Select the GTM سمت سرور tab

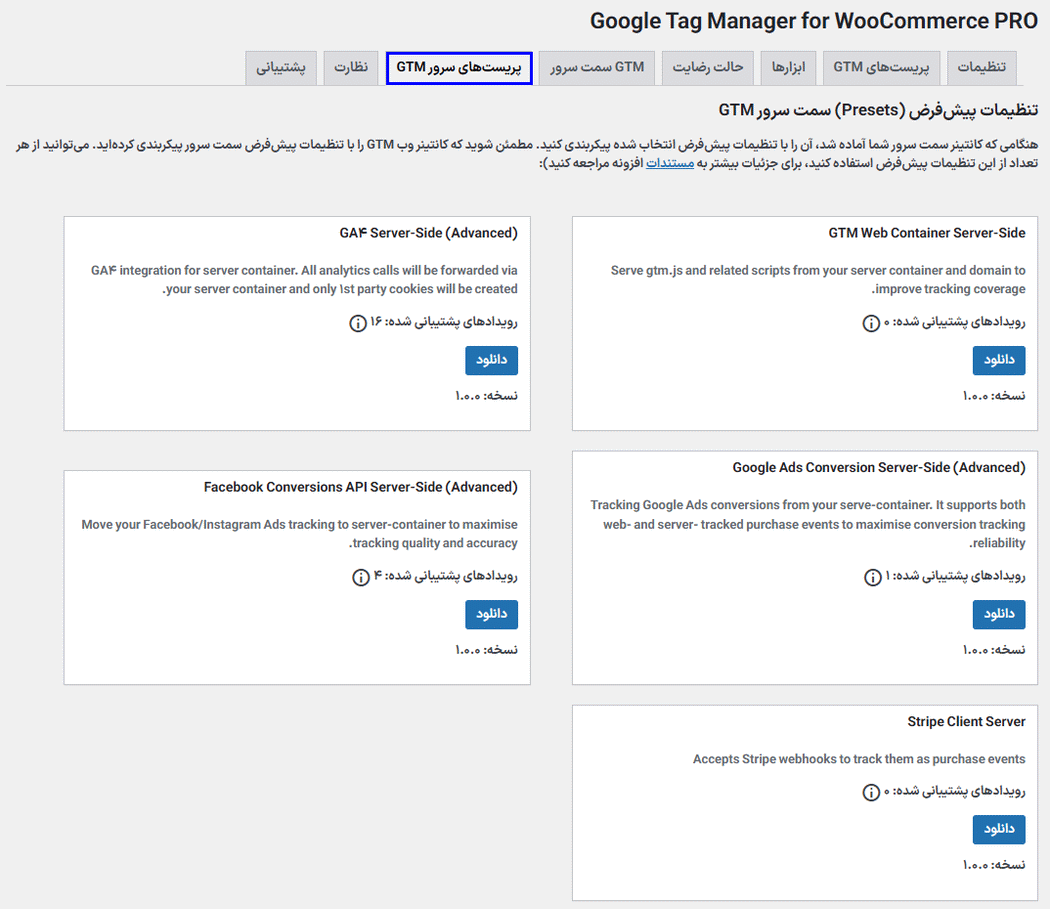(597, 68)
